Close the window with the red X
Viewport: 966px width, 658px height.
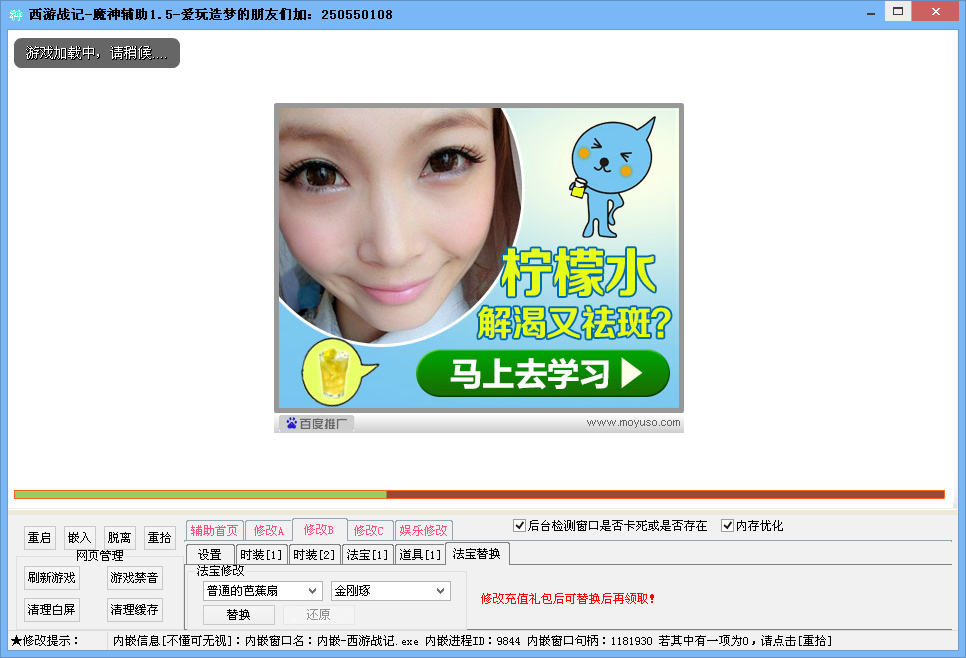point(935,11)
